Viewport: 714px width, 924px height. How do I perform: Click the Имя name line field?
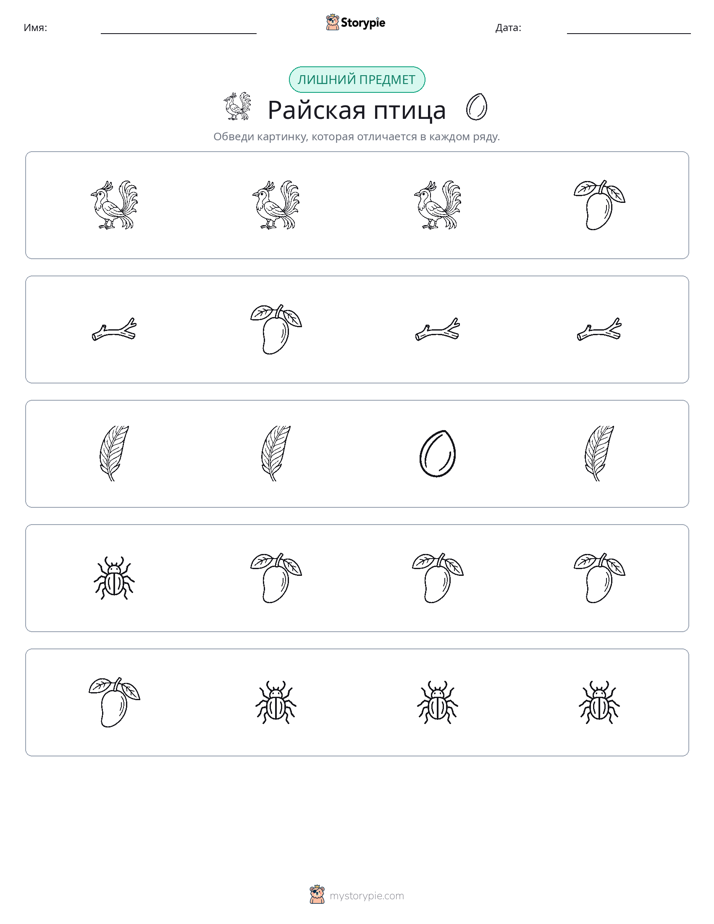pyautogui.click(x=178, y=28)
